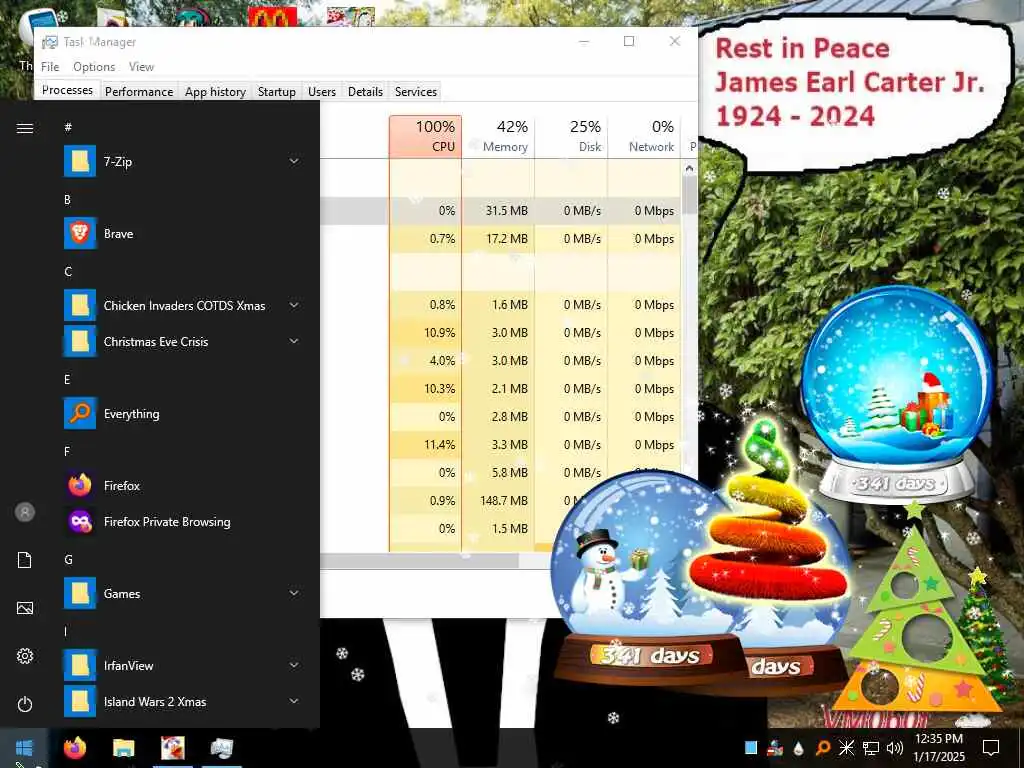Click the horizontal scrollbar in Task Manager
The image size is (1024, 768).
pyautogui.click(x=418, y=560)
